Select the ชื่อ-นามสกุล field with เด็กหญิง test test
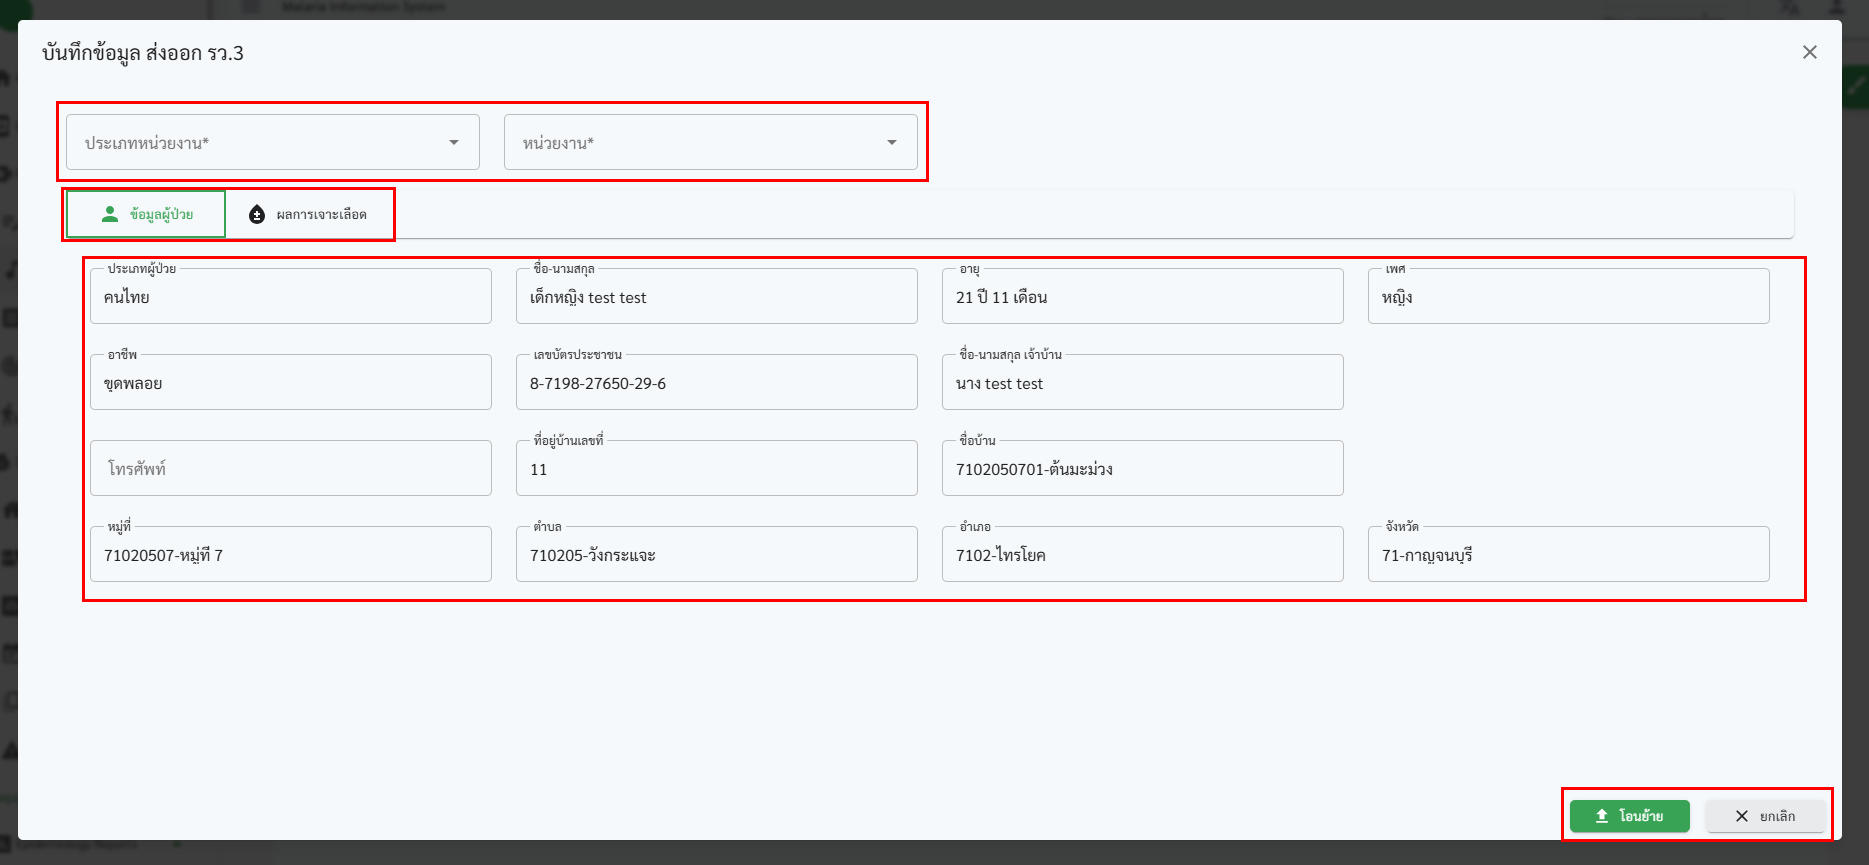 click(716, 297)
